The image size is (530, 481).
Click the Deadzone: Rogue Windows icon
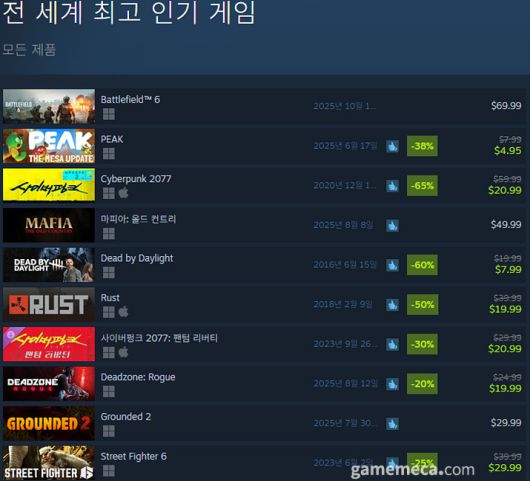109,391
